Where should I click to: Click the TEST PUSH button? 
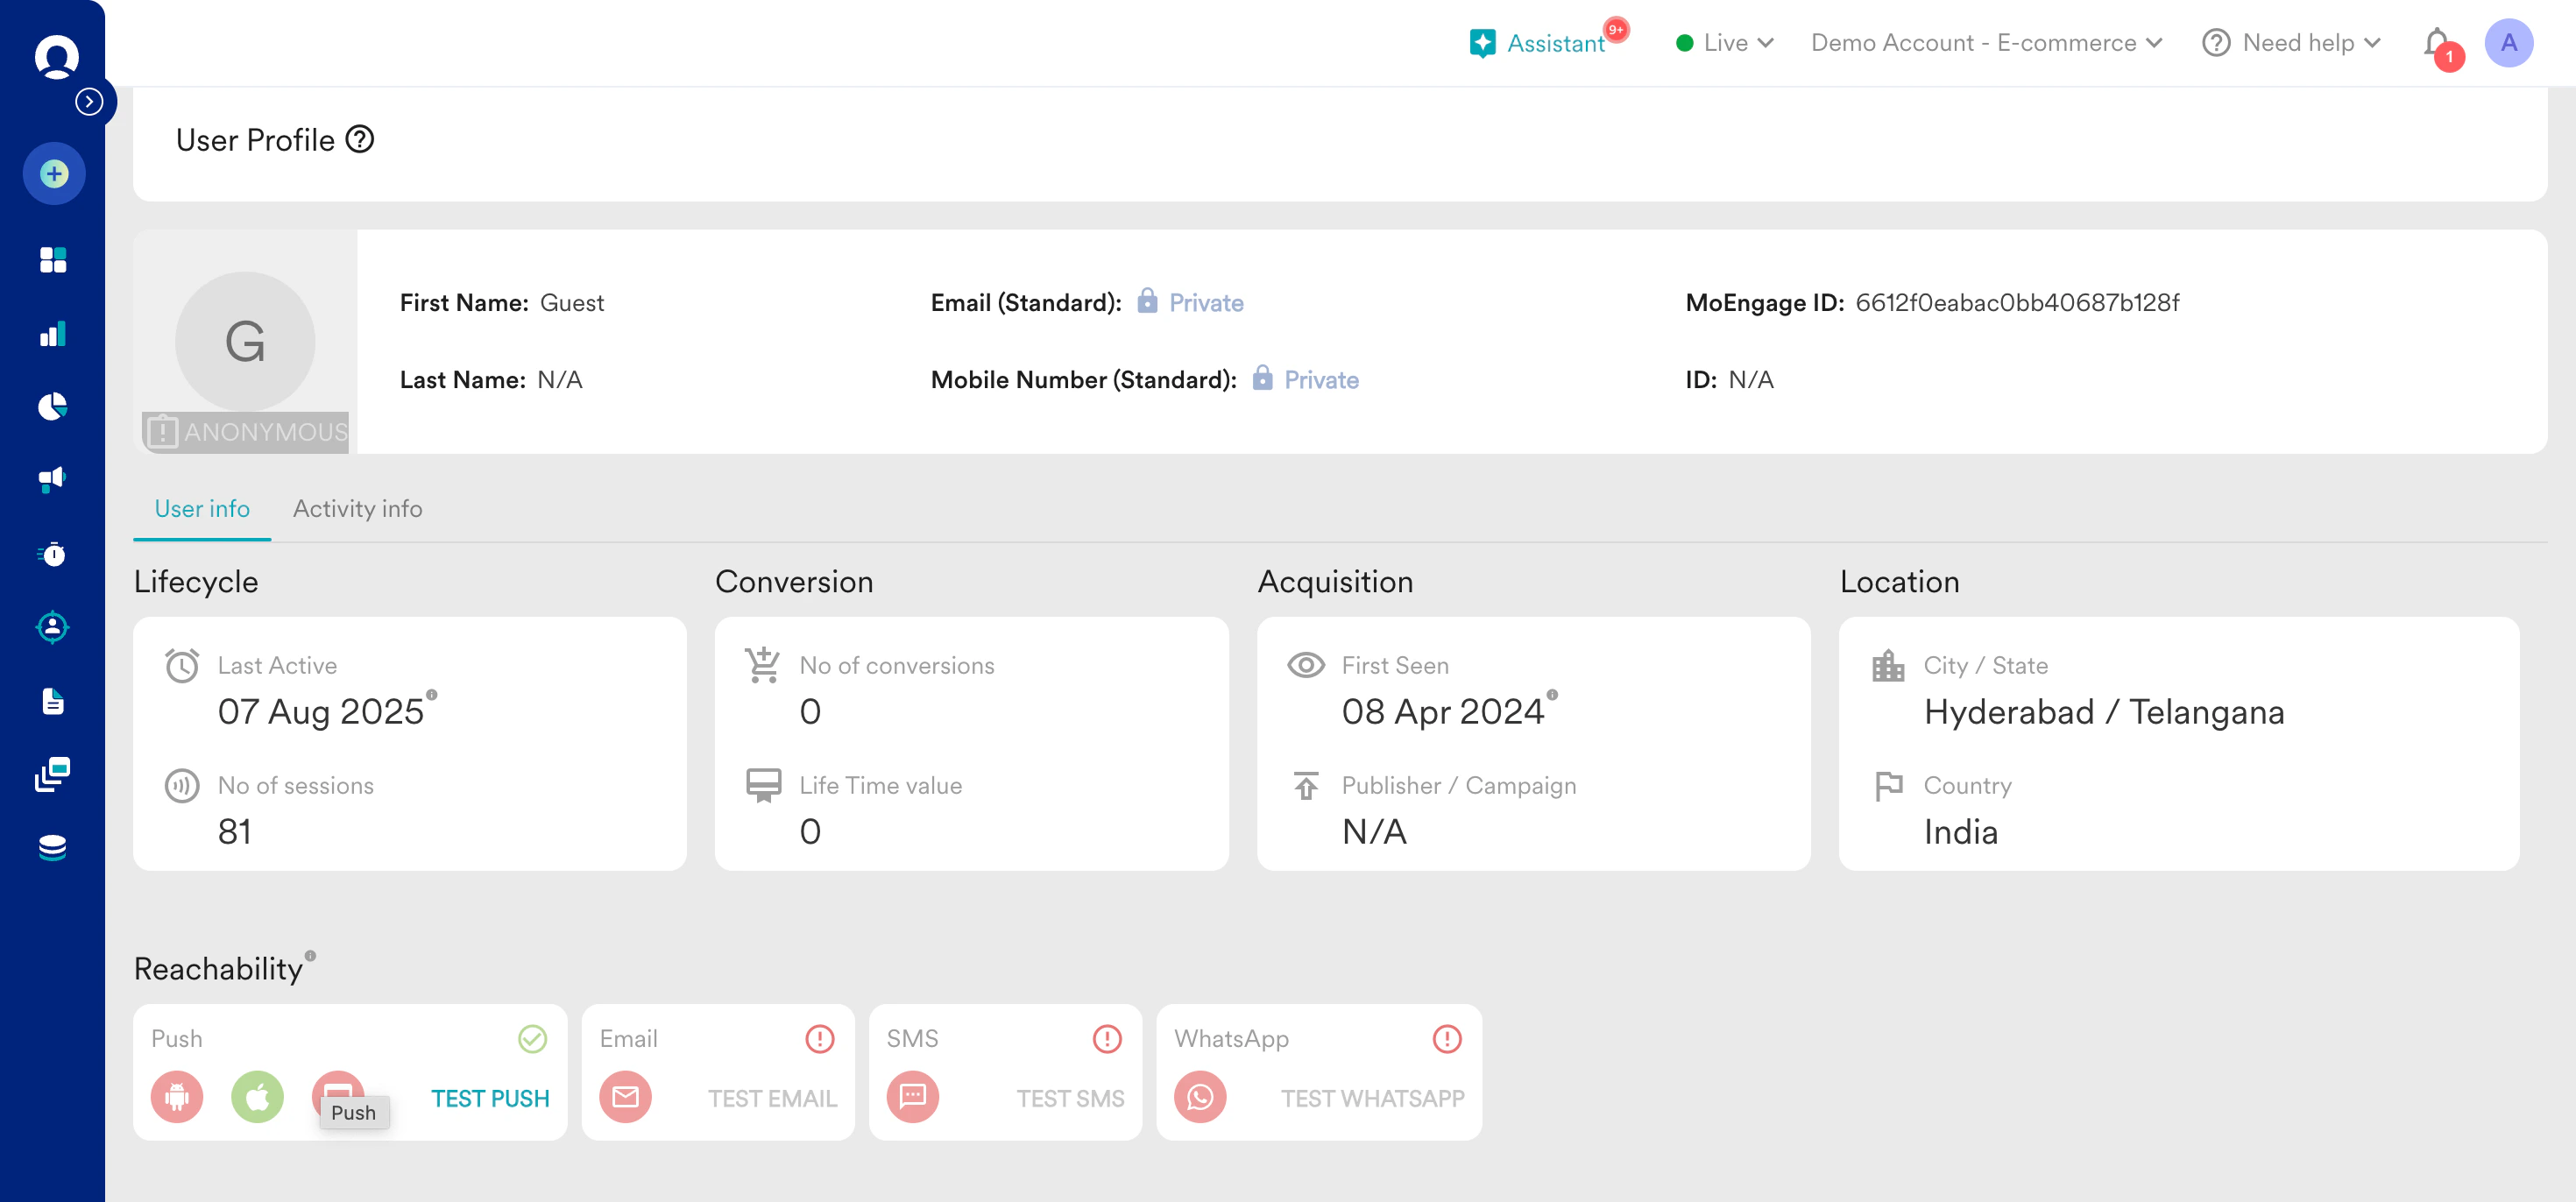[x=490, y=1098]
